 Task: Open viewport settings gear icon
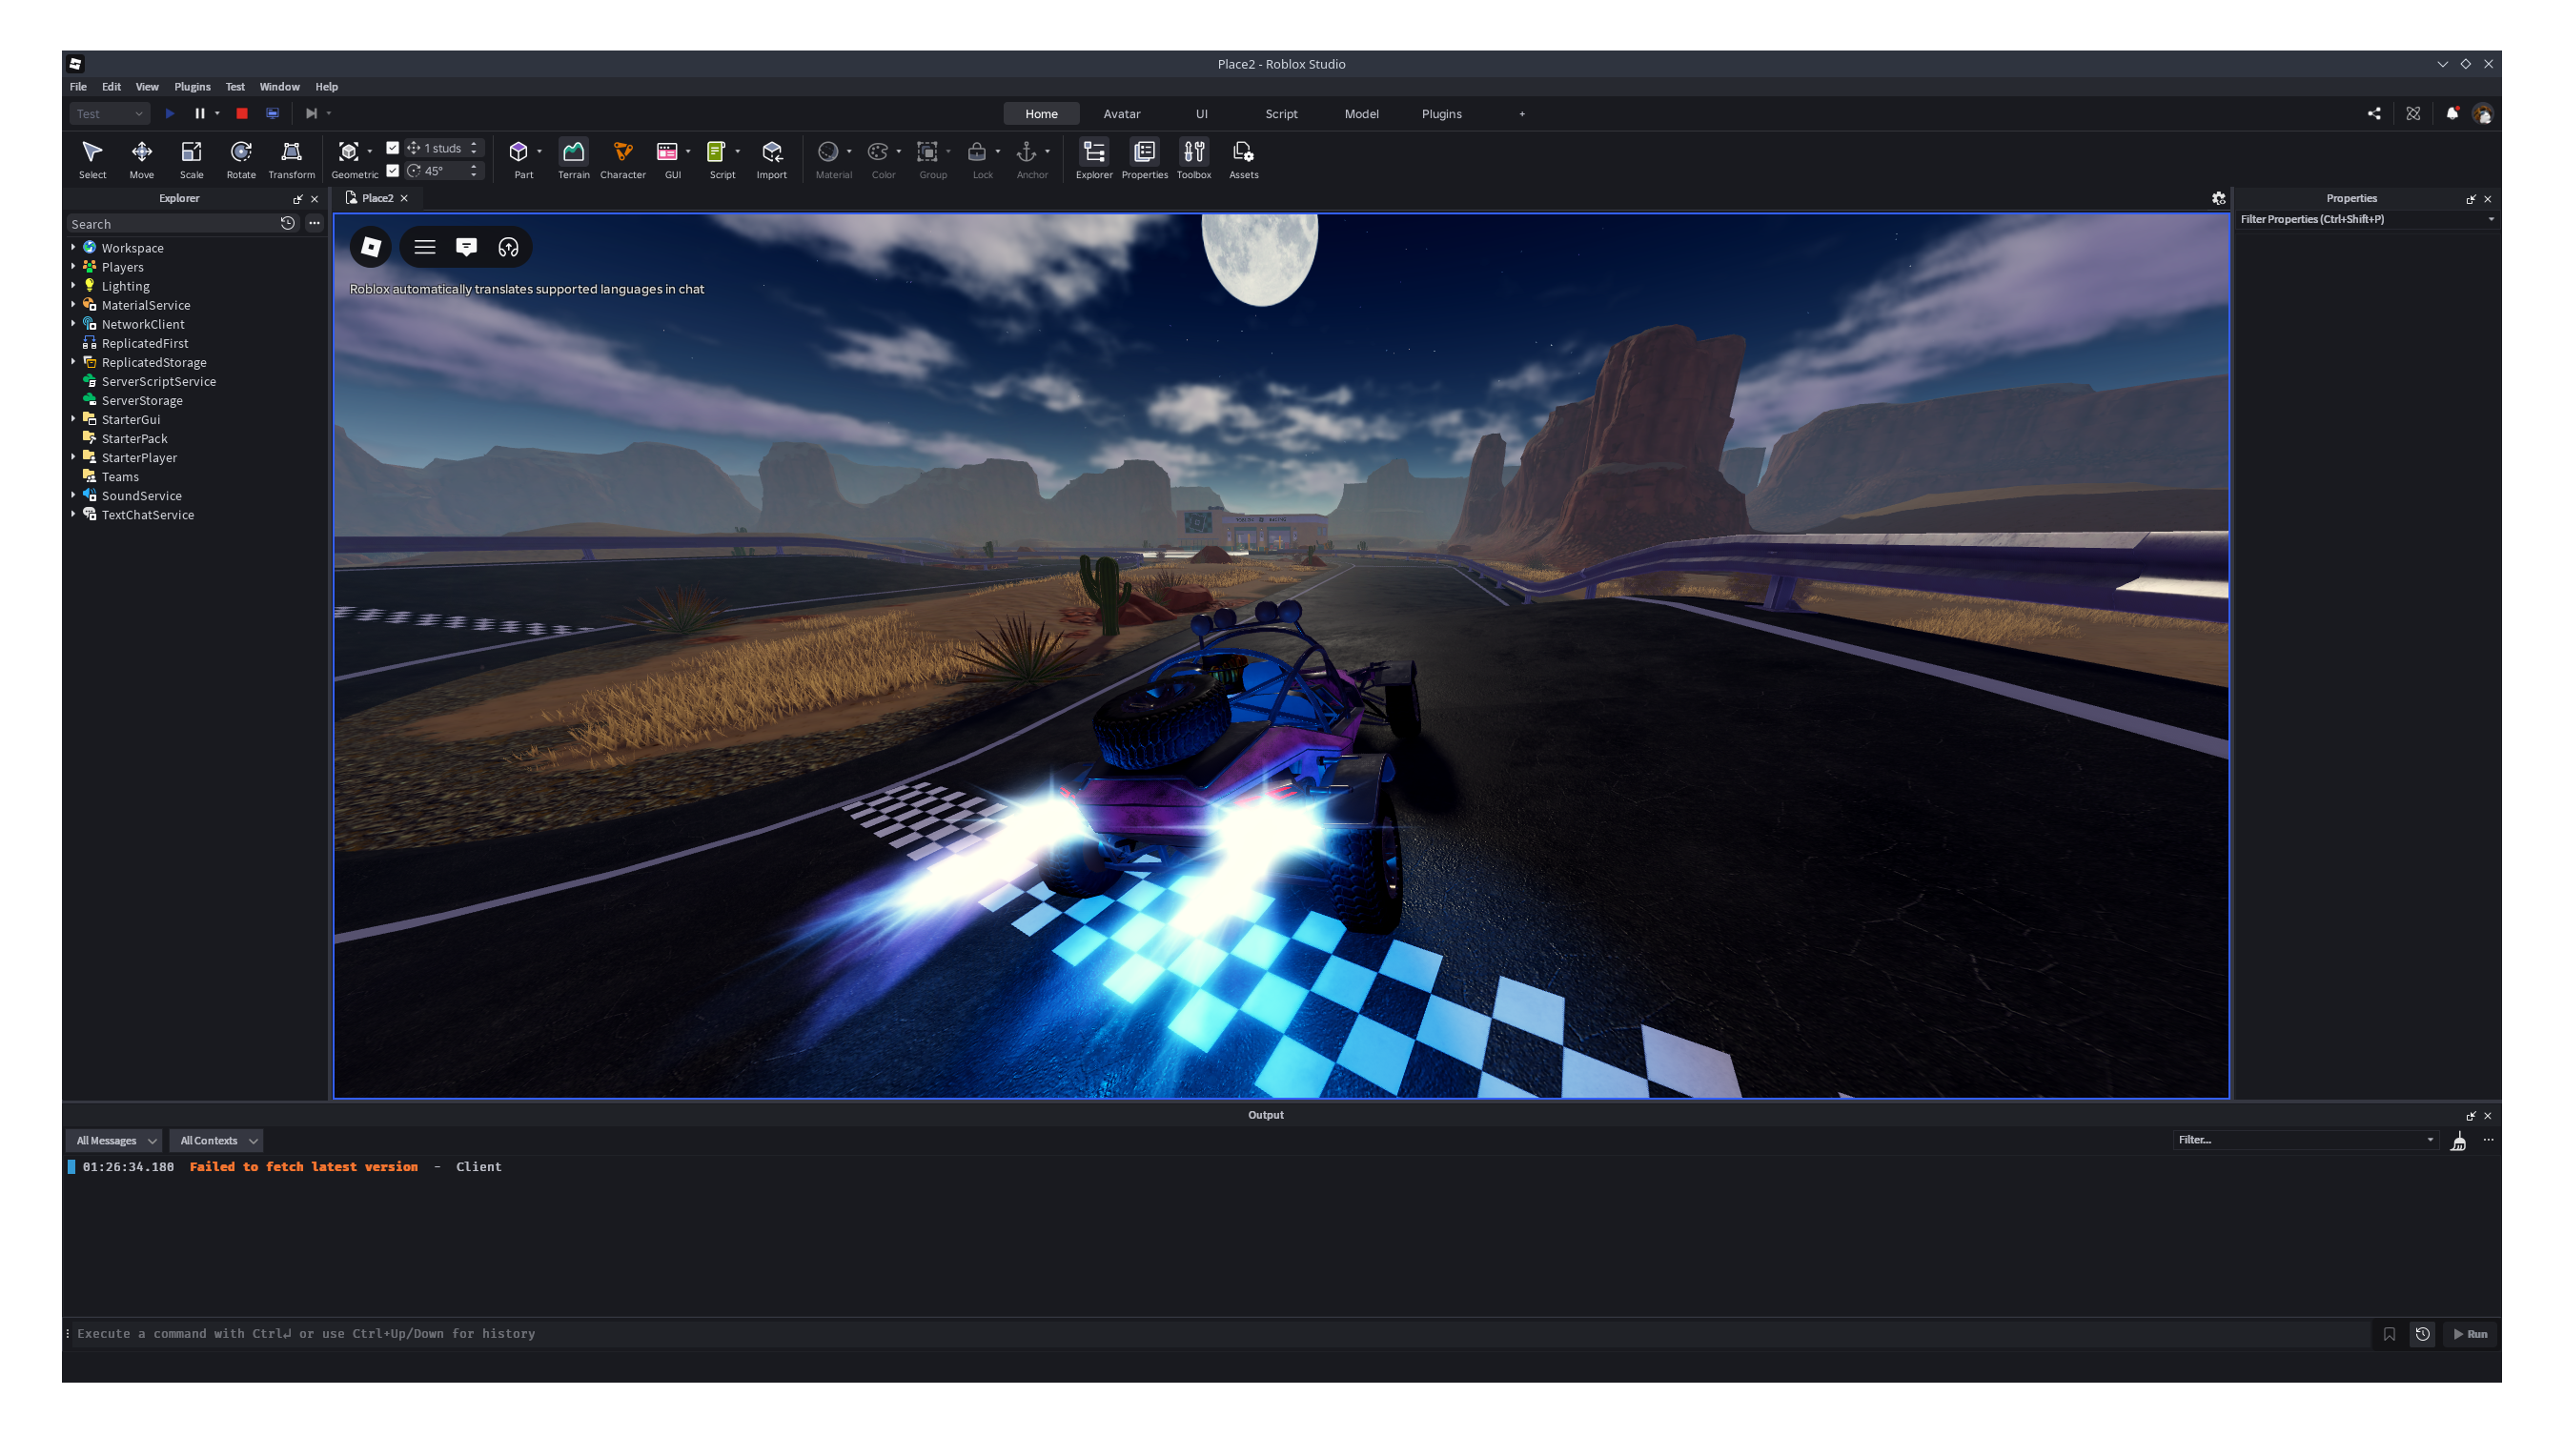tap(2217, 198)
